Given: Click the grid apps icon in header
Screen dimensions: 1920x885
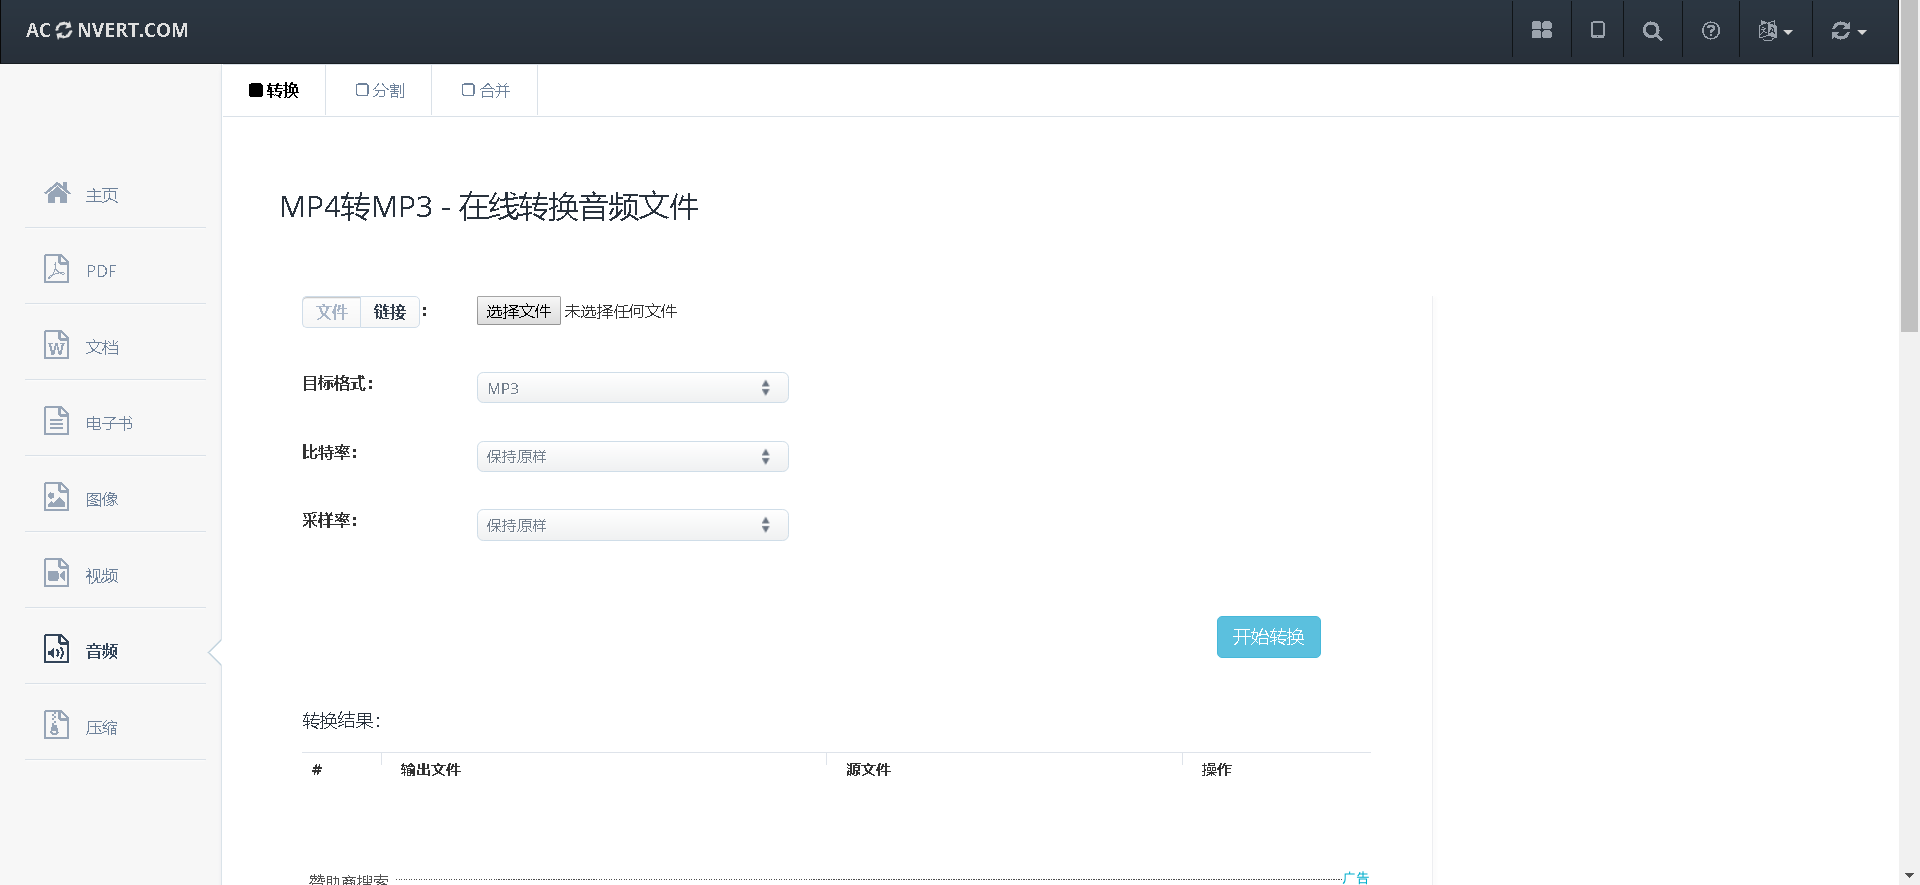Looking at the screenshot, I should click(1541, 31).
